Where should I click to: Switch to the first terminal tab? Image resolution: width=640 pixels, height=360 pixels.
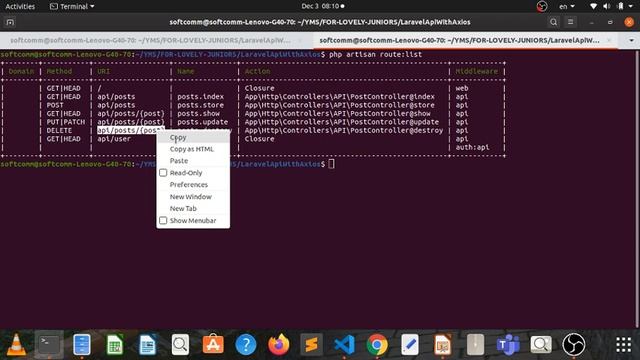156,40
